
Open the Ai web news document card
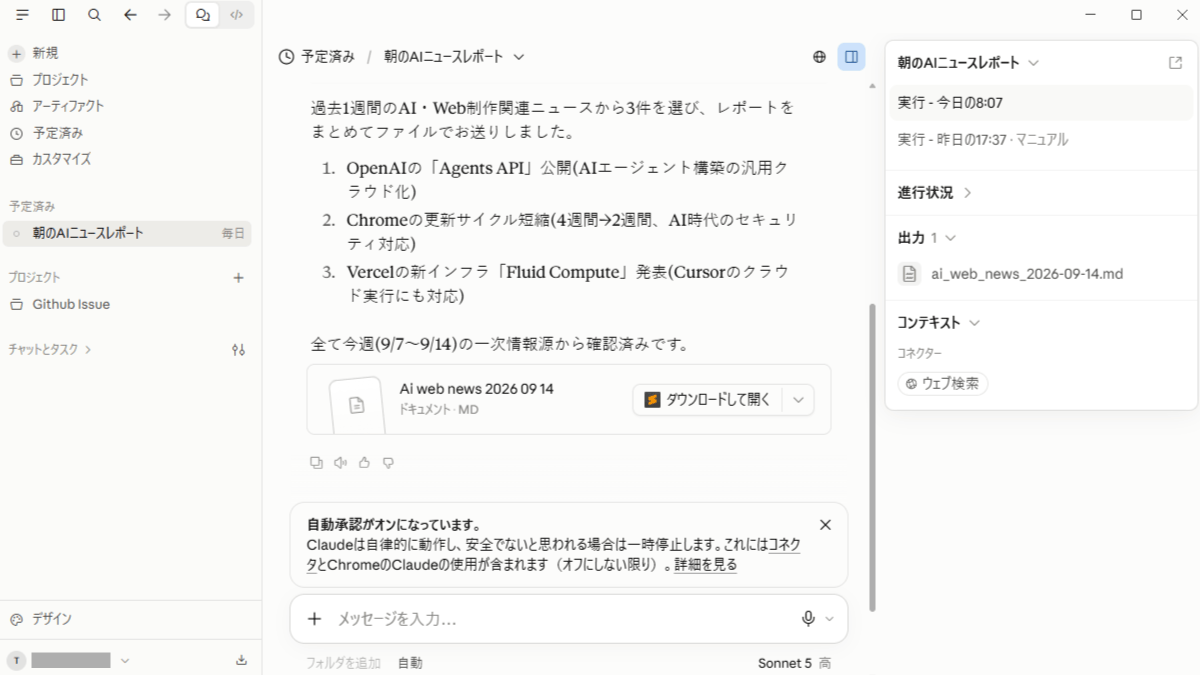[568, 399]
